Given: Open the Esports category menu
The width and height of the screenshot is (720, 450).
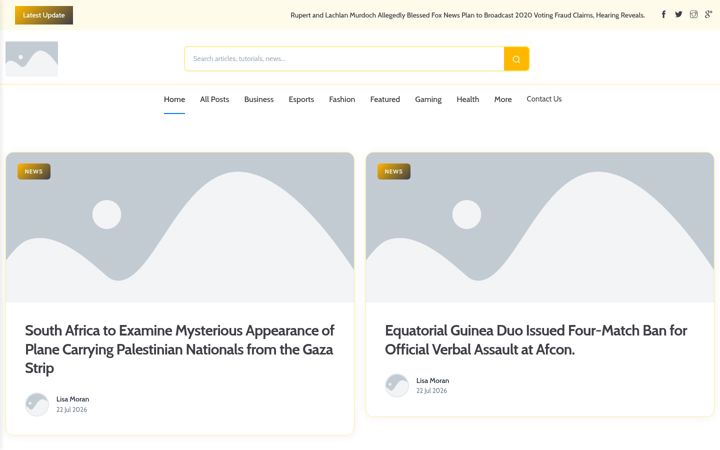Looking at the screenshot, I should pyautogui.click(x=301, y=99).
